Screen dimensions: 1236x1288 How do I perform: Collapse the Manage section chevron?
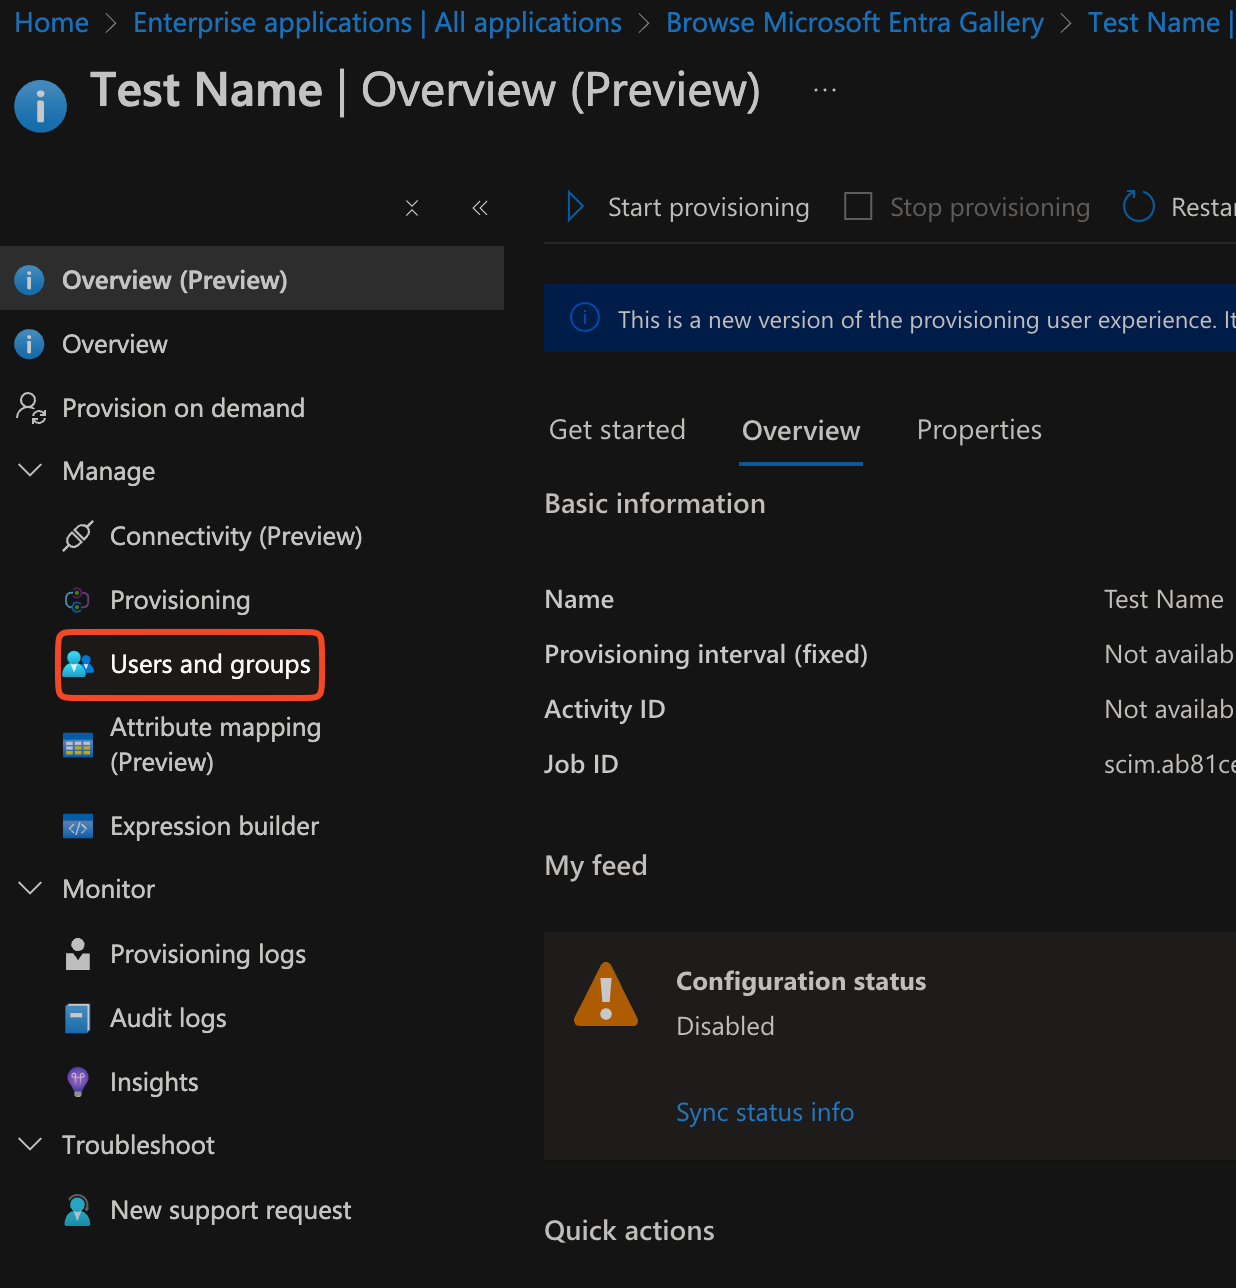(31, 470)
